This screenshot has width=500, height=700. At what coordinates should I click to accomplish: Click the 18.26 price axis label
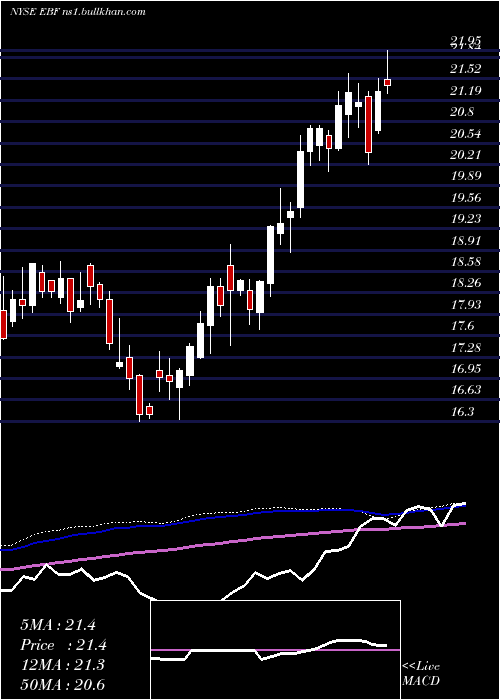[x=466, y=283]
